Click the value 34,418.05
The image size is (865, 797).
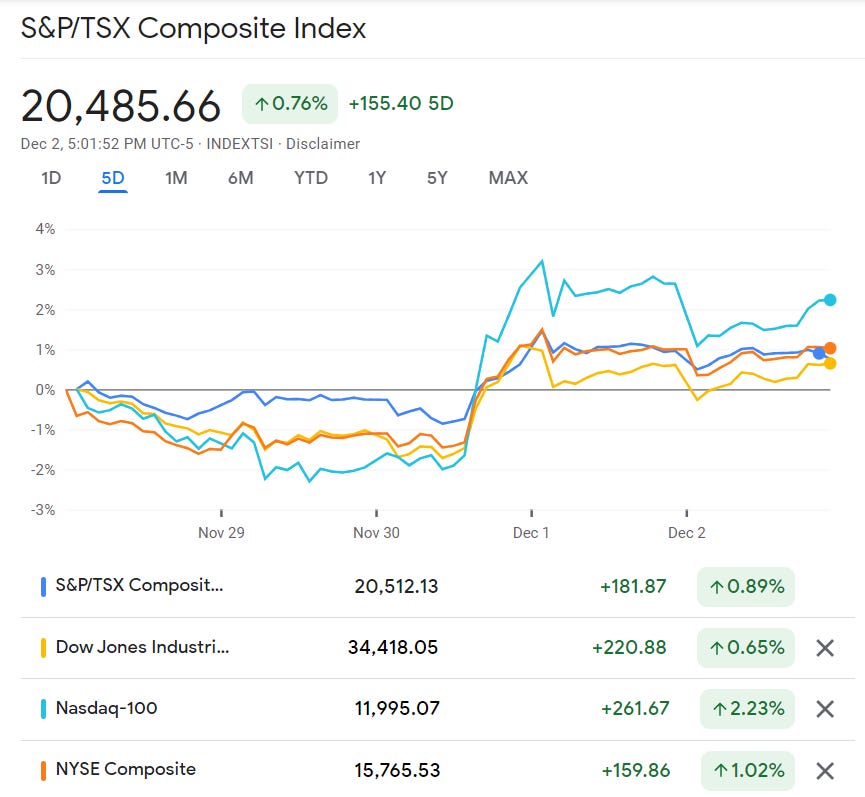point(393,648)
